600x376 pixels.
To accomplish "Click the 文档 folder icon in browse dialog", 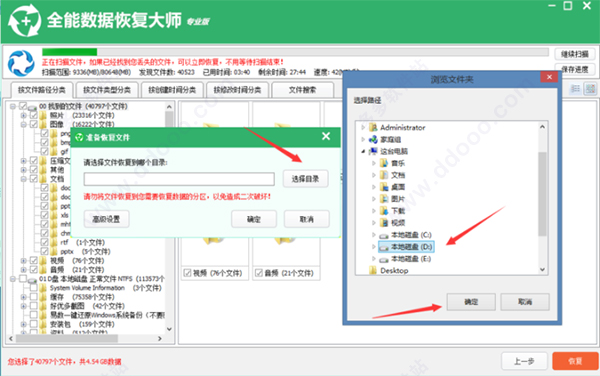I will click(384, 175).
